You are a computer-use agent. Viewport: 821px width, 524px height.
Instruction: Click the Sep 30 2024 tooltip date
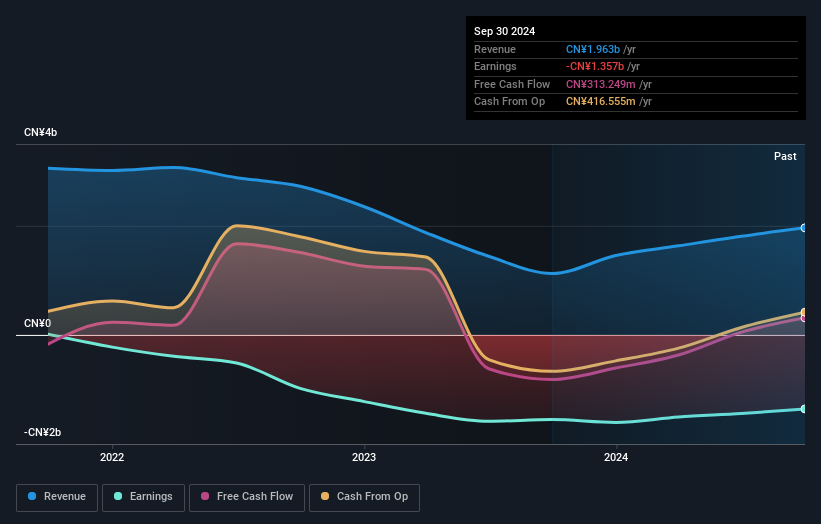tap(504, 31)
